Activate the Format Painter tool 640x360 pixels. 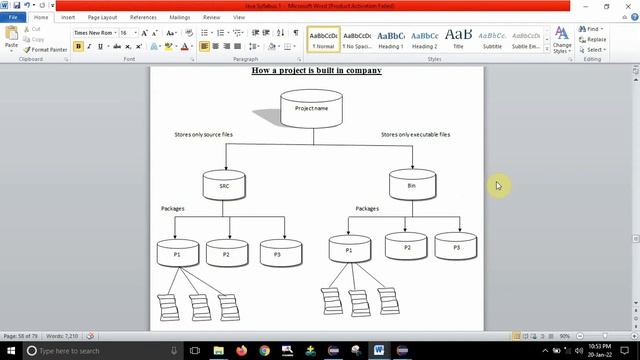[x=45, y=49]
